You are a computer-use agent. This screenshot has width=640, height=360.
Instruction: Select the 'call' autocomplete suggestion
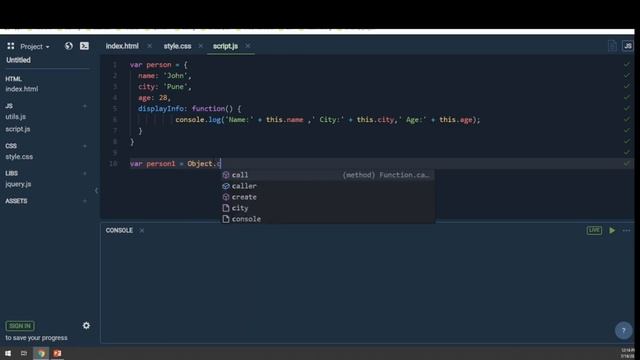point(328,175)
